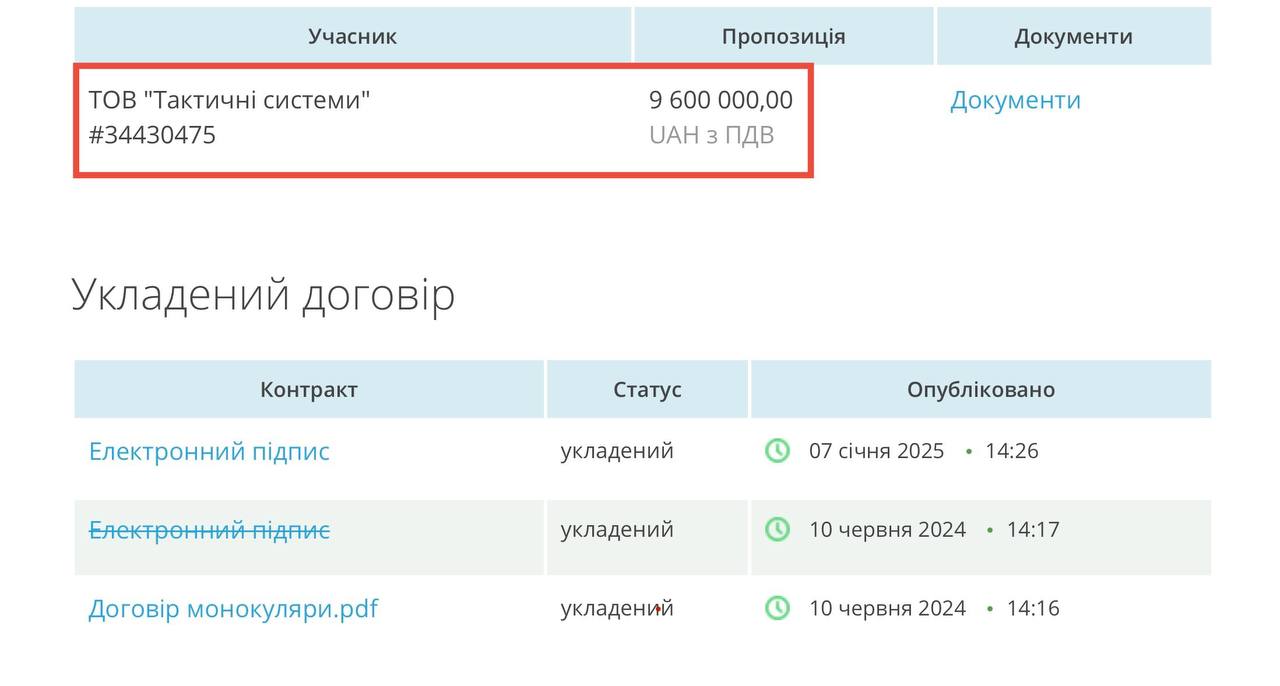The image size is (1280, 686).
Task: Click the clock icon beside 10 червня 2024 14:17
Action: 777,529
